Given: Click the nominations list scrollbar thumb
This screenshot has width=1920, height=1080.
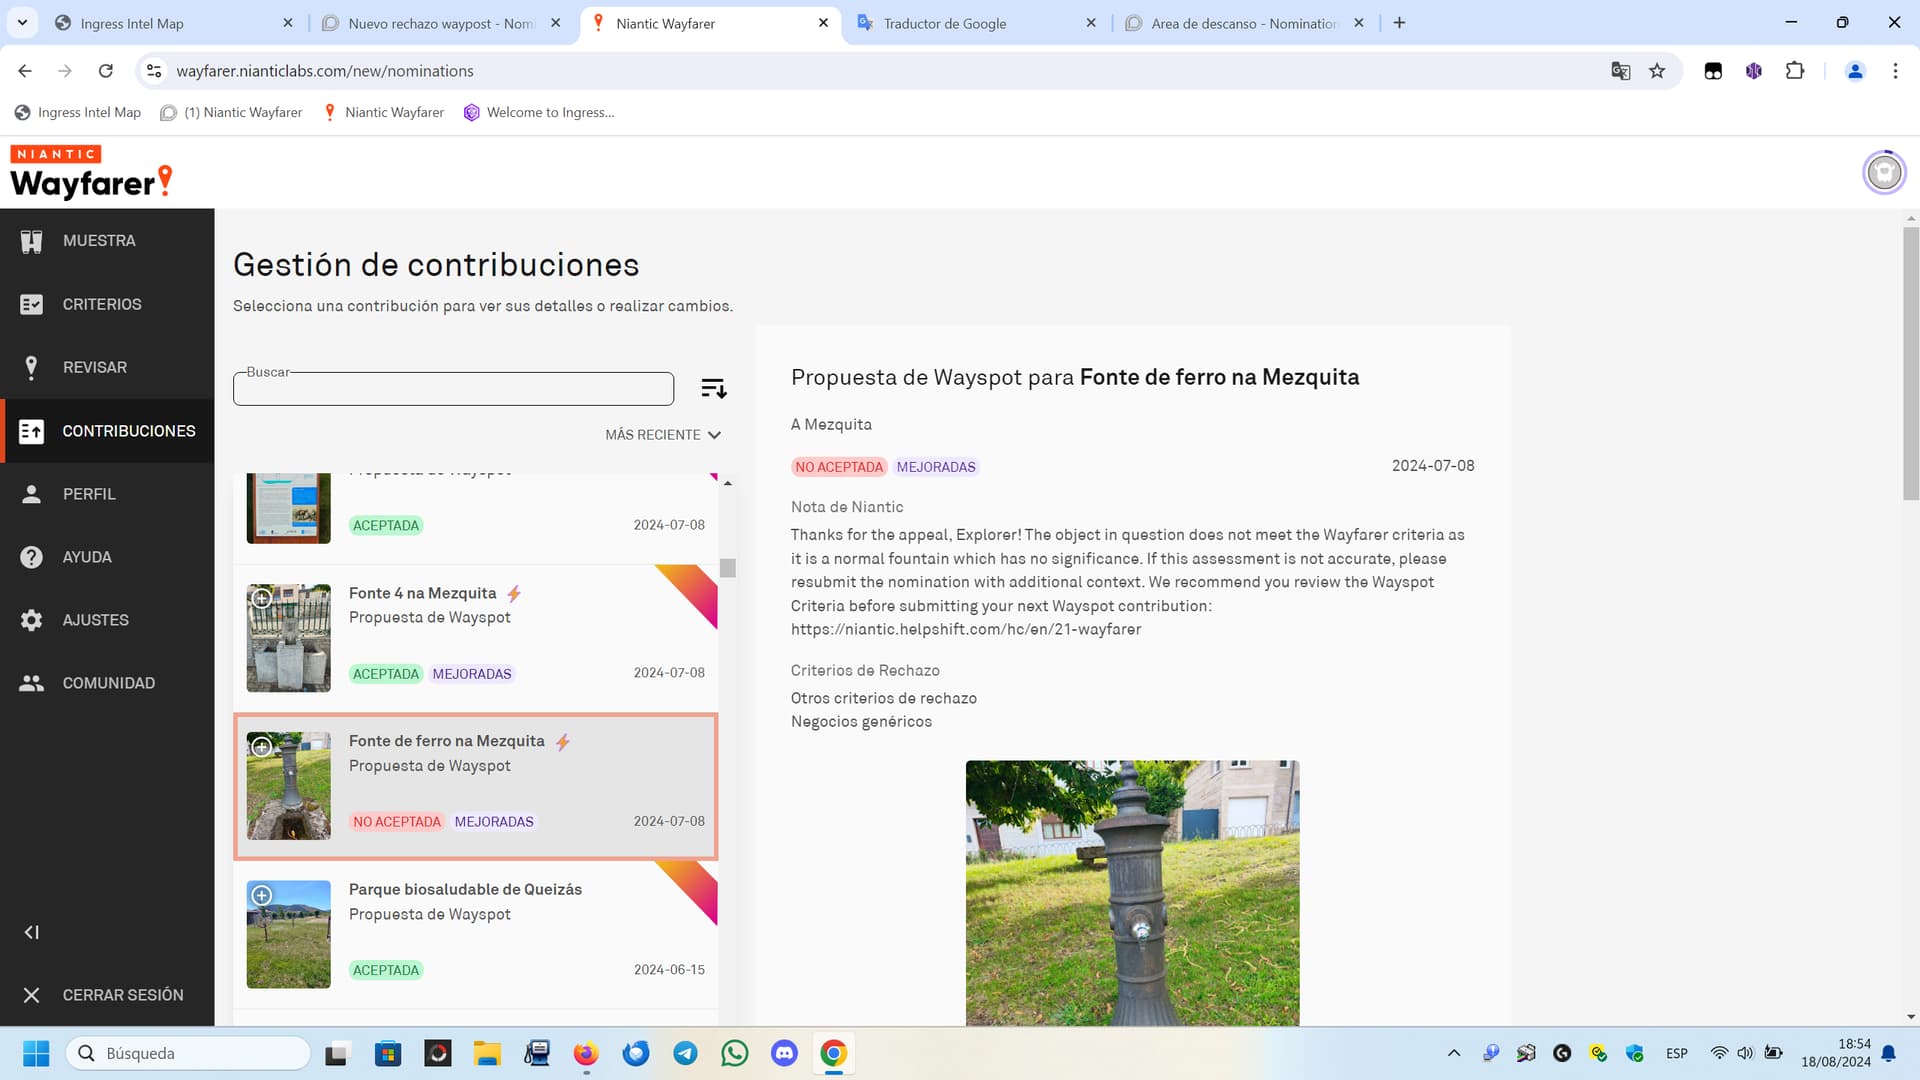Looking at the screenshot, I should [x=728, y=568].
